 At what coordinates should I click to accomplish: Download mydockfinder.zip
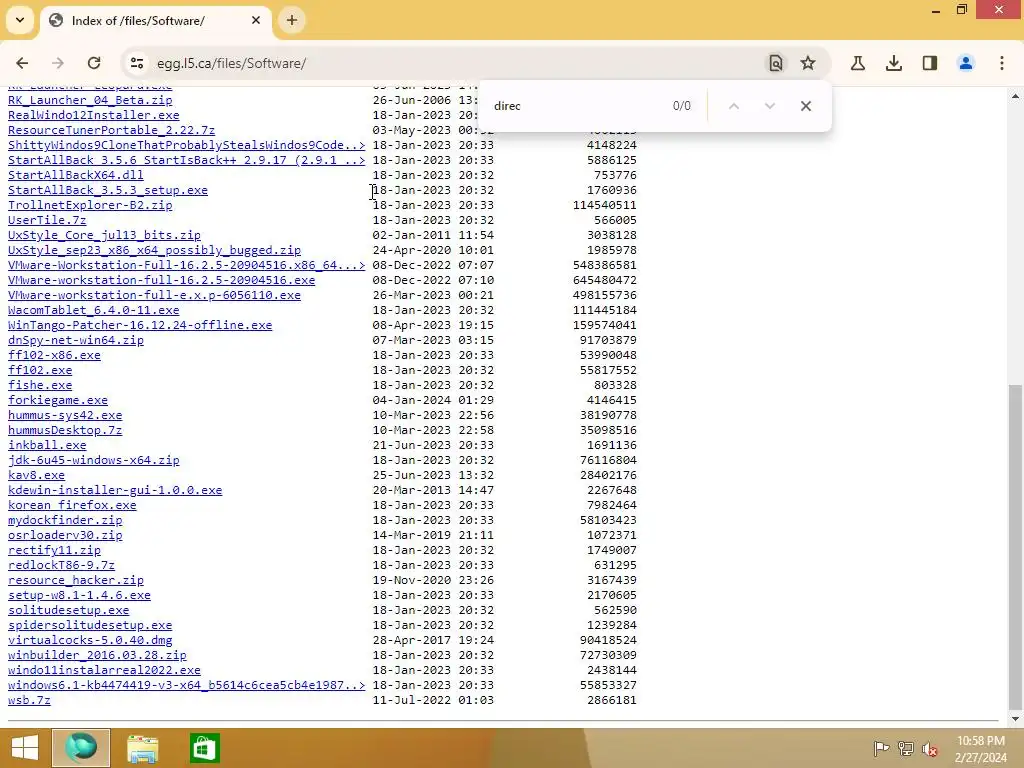(65, 520)
